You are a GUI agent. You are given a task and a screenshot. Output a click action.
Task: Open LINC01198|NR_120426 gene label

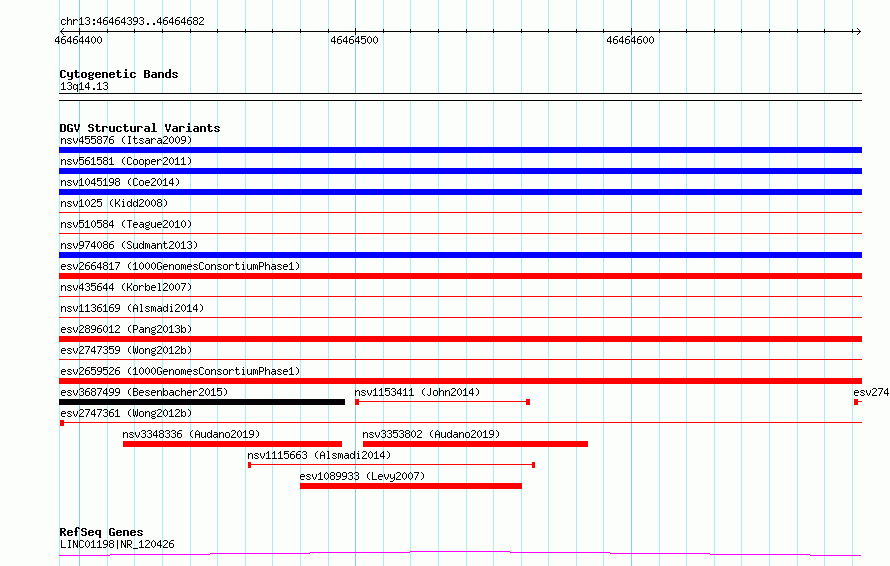(117, 544)
